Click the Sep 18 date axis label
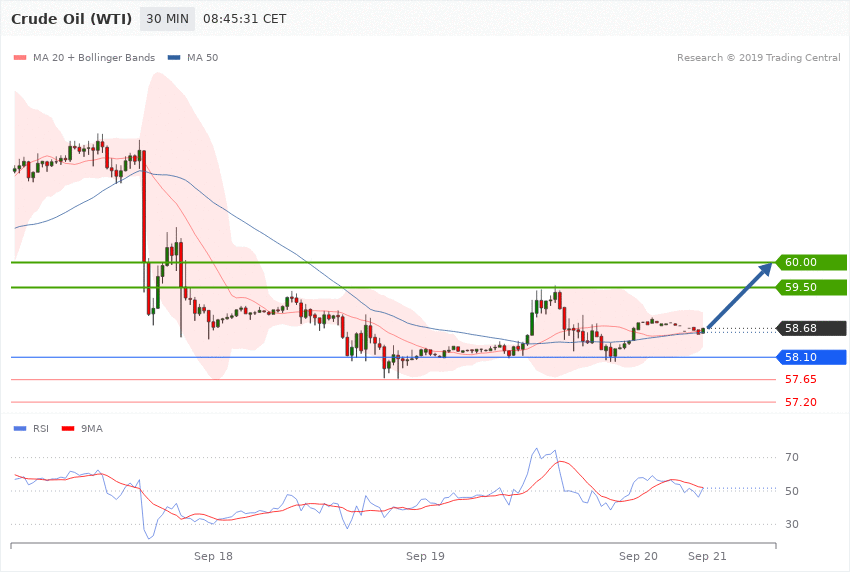 (x=213, y=556)
